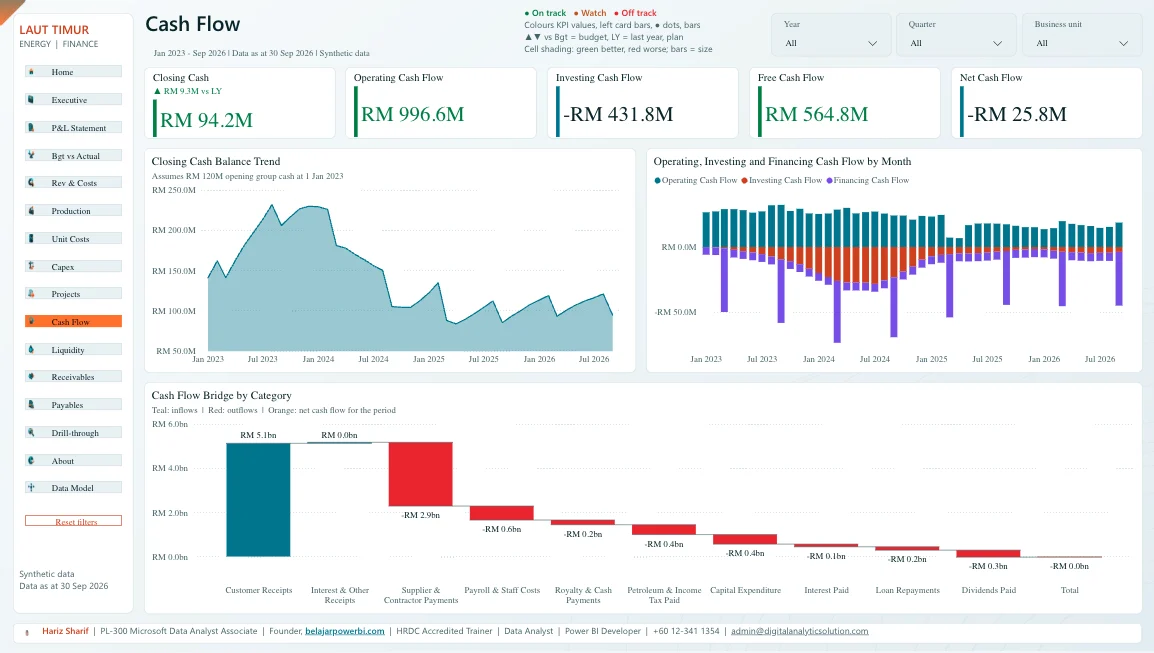The width and height of the screenshot is (1154, 653).
Task: Click the Watch status legend label
Action: [x=593, y=13]
